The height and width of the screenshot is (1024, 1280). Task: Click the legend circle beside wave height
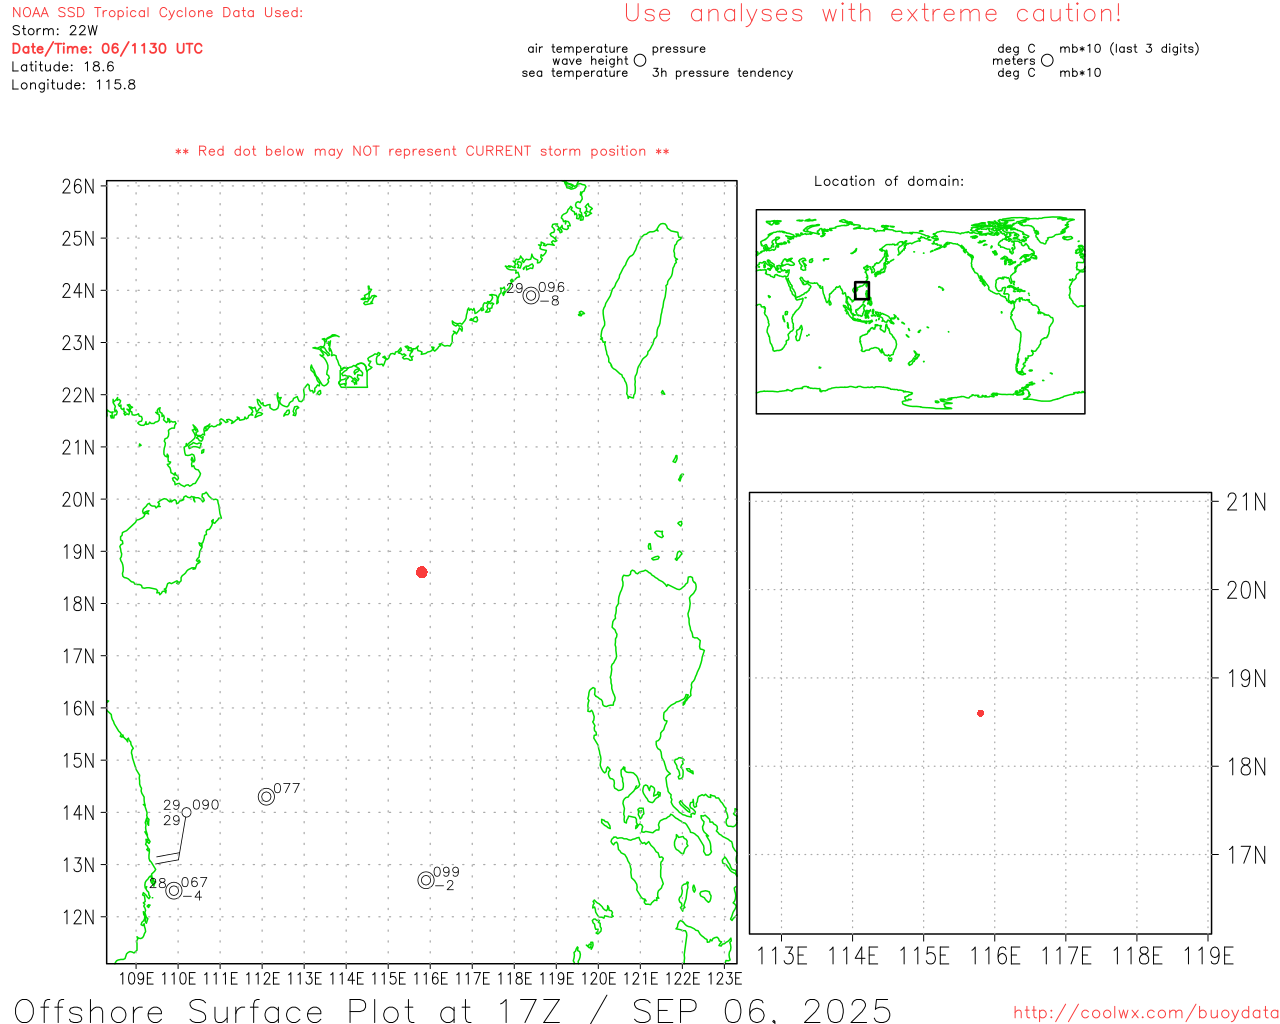(640, 60)
